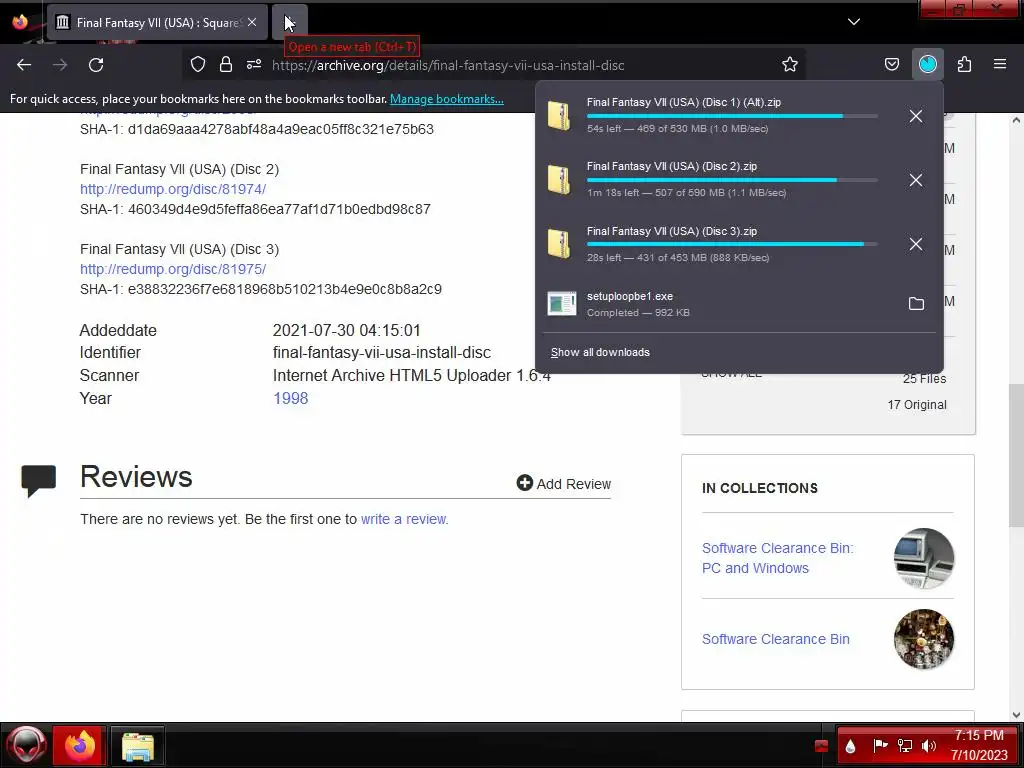Viewport: 1024px width, 768px height.
Task: Open a new tab with plus button
Action: pyautogui.click(x=289, y=22)
